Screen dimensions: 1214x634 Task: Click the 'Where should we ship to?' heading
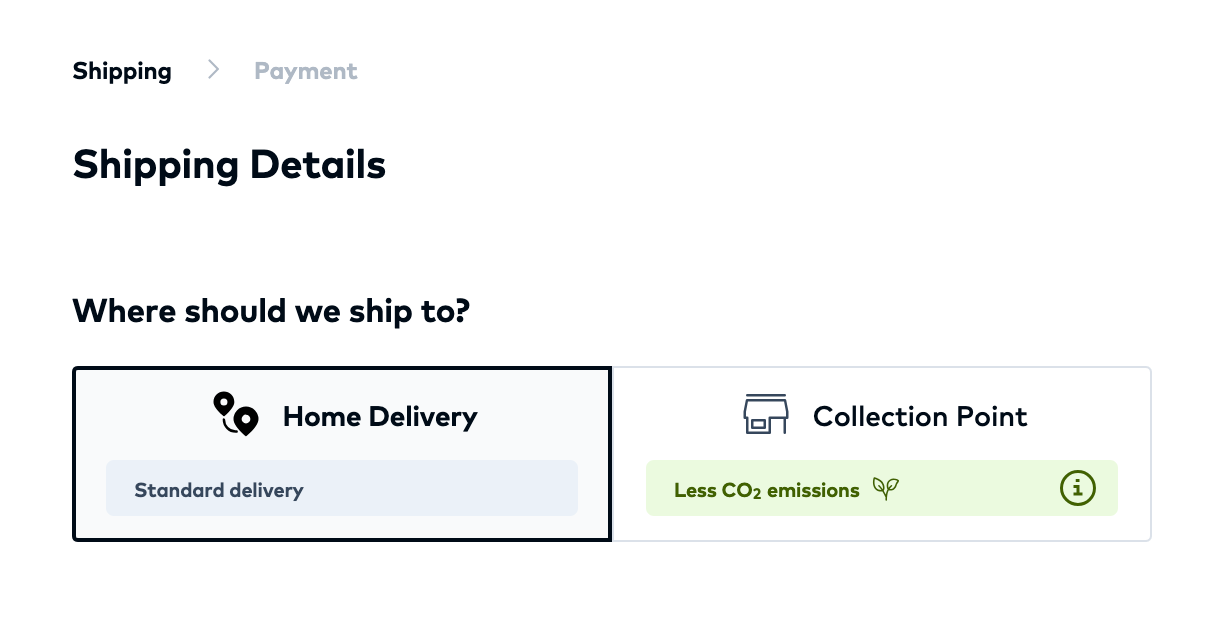(x=271, y=311)
